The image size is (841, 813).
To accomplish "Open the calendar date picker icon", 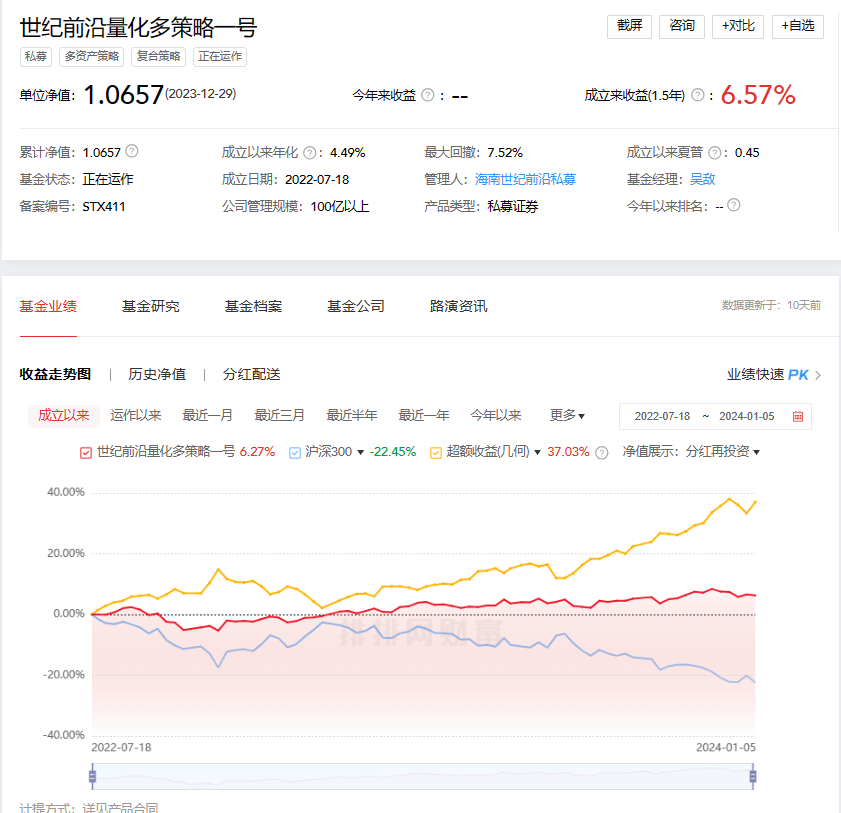I will point(798,416).
